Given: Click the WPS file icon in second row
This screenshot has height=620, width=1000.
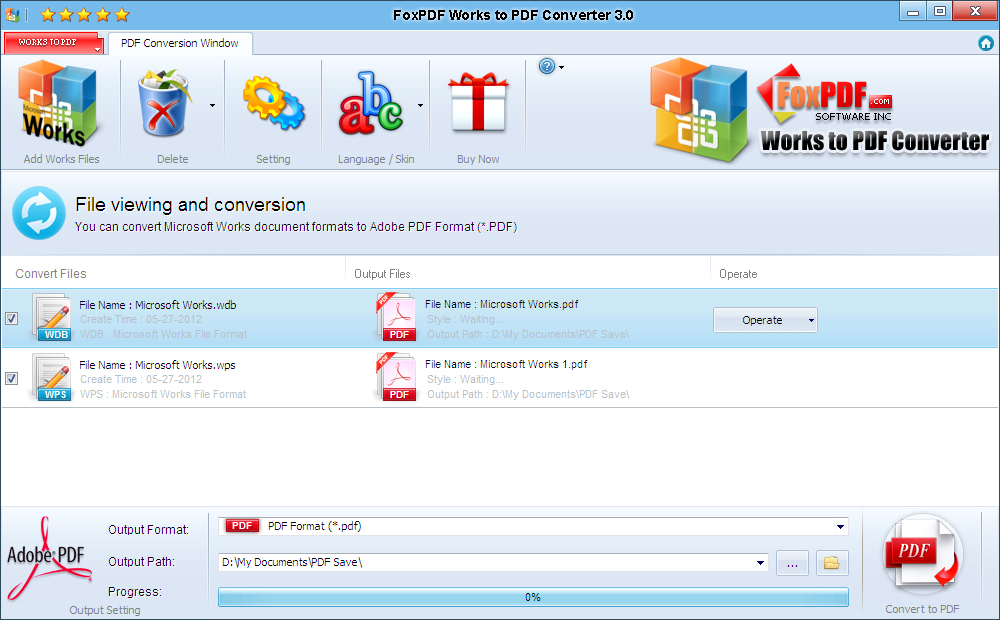Looking at the screenshot, I should tap(52, 378).
